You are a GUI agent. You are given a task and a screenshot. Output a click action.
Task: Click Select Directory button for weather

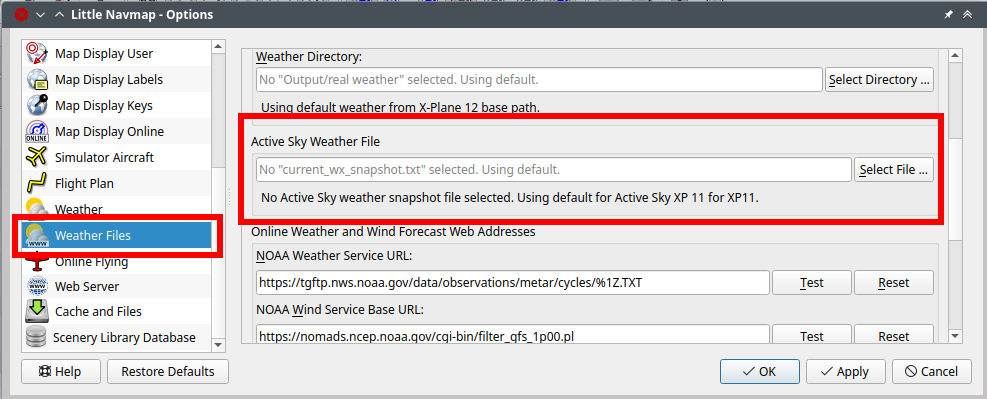pos(879,79)
